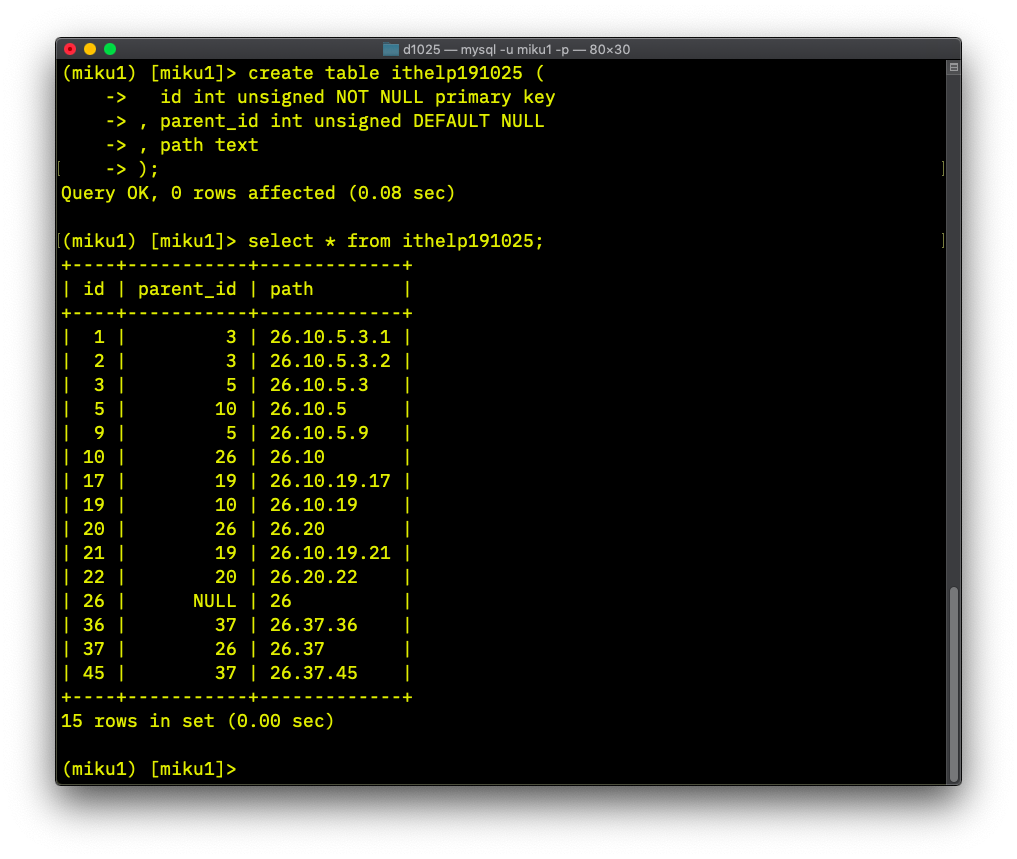Click the folder proxy icon in title bar
This screenshot has height=859, width=1017.
coord(390,49)
